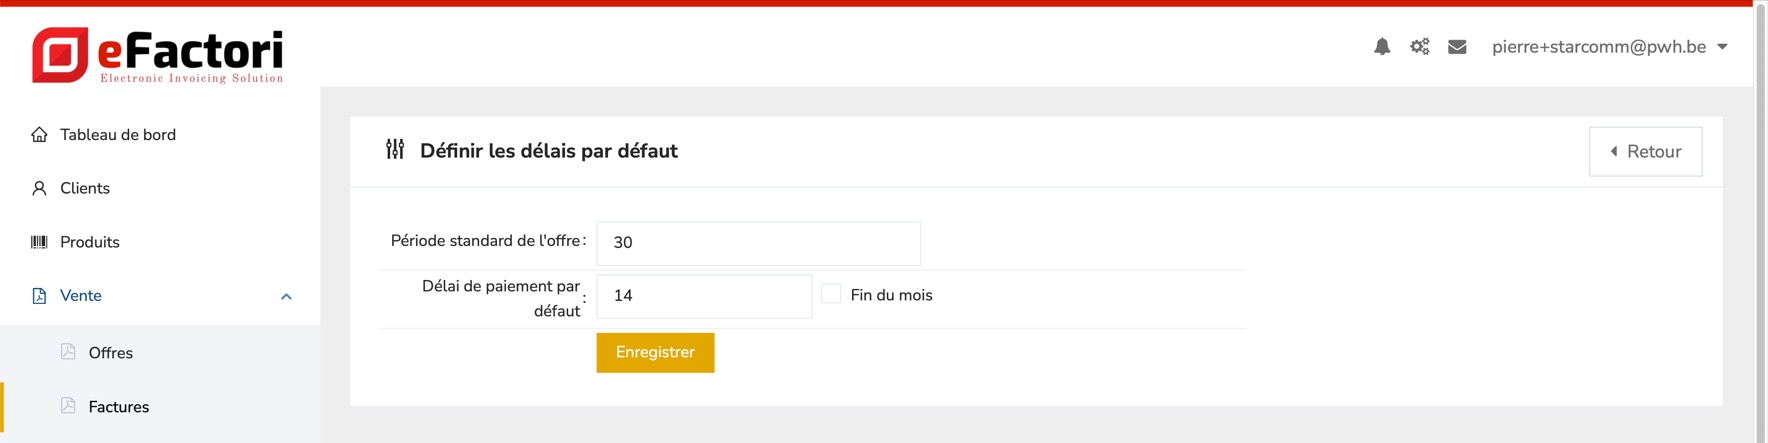Click the eFactori logo
The height and width of the screenshot is (443, 1768).
click(158, 55)
